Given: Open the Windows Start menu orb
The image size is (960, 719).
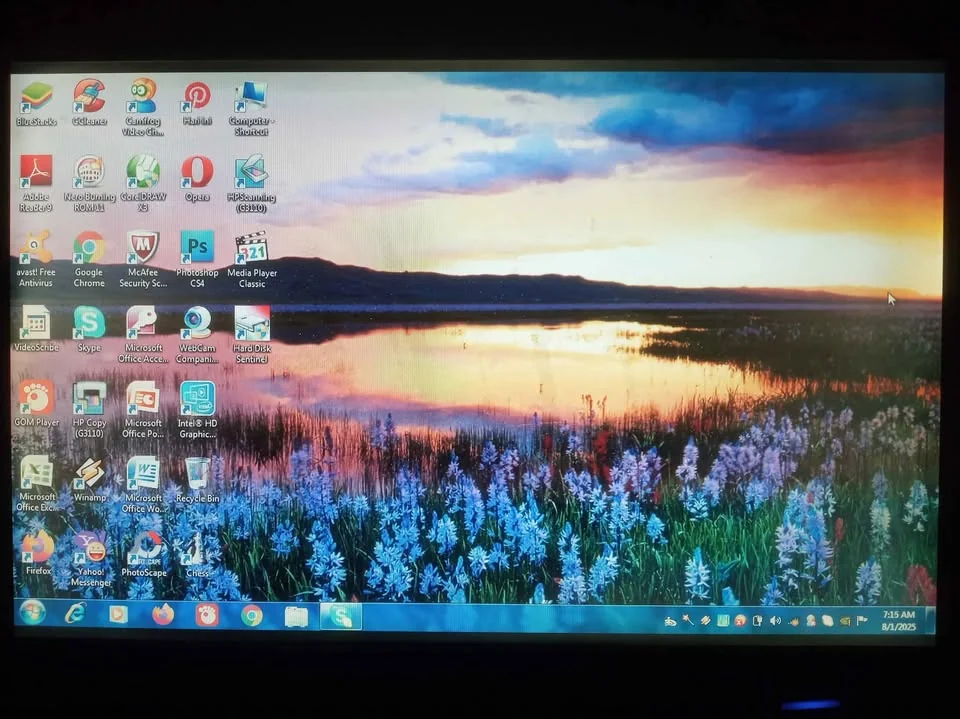Looking at the screenshot, I should 32,612.
